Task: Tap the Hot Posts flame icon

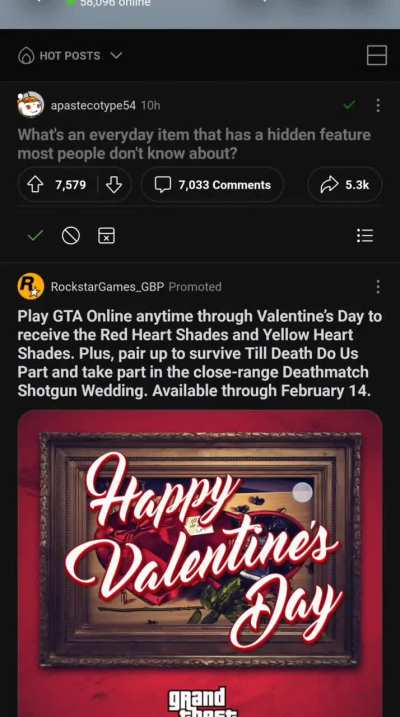Action: 26,56
